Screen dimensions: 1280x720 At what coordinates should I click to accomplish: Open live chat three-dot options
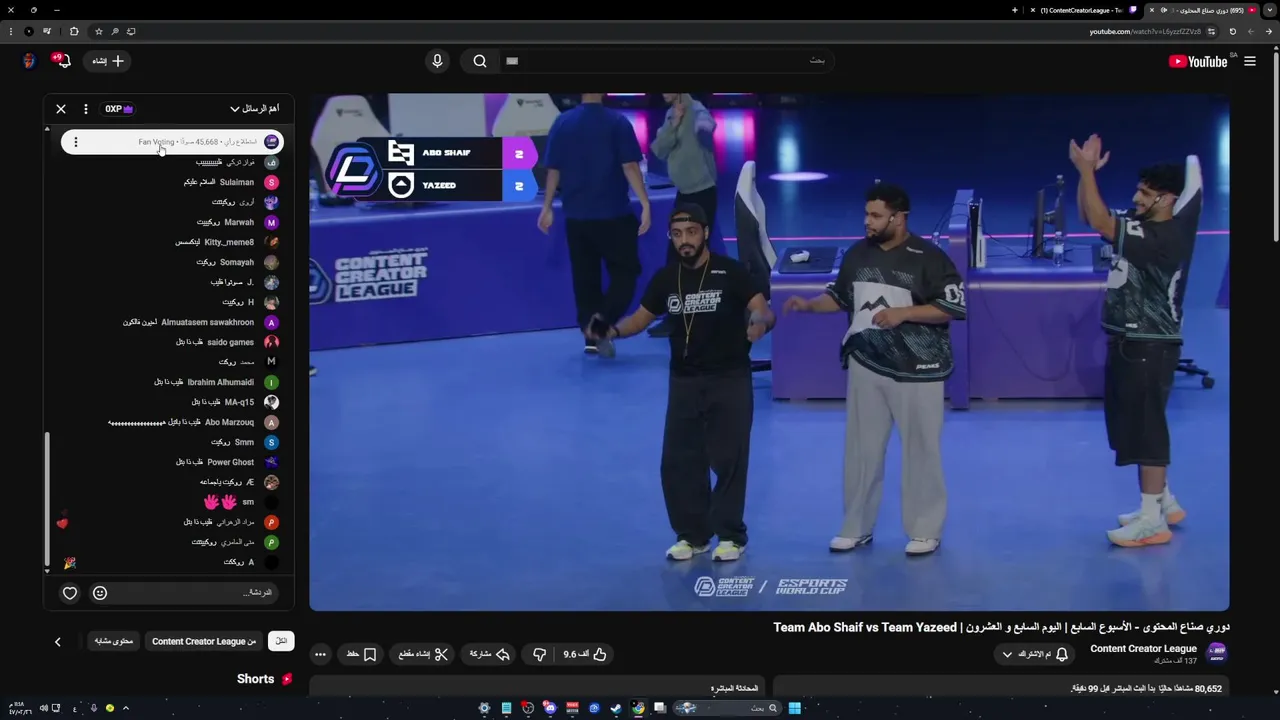(x=86, y=109)
